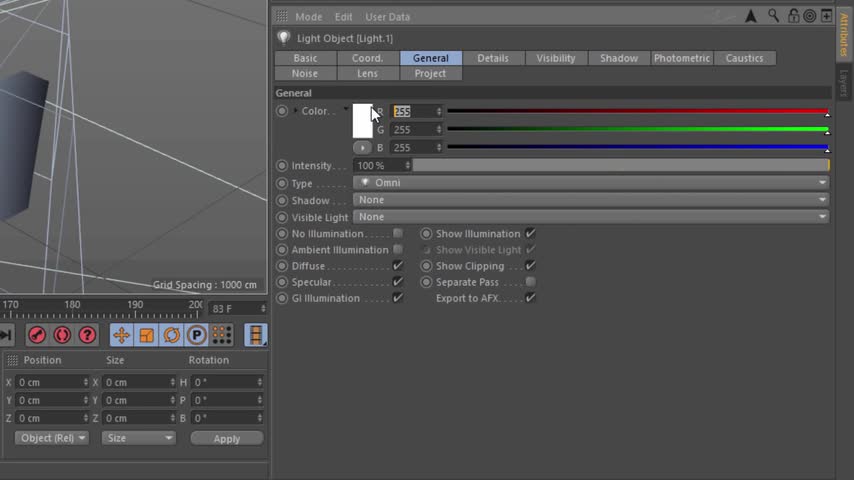Open the Size mode dropdown
854x480 pixels.
point(138,438)
